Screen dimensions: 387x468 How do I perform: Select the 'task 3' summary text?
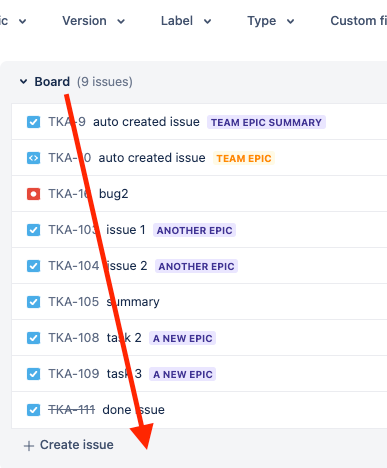click(x=124, y=374)
